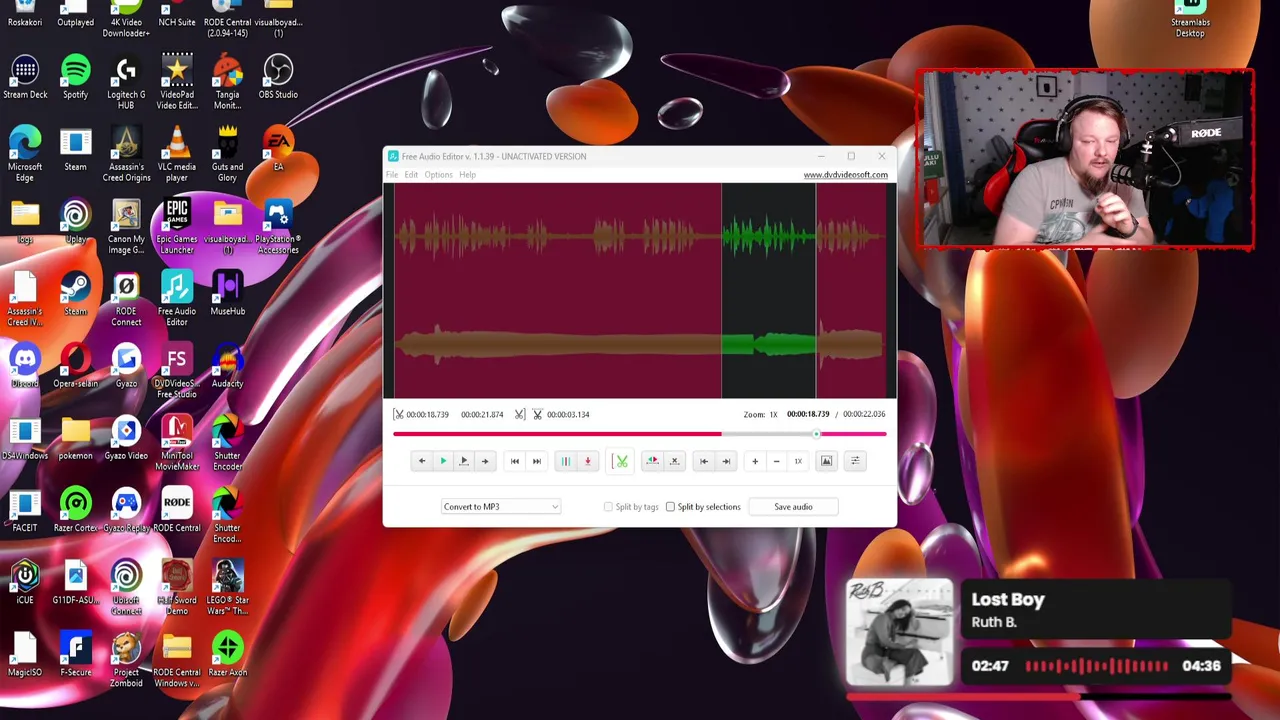Click the end time field 00:00:21.874

[482, 414]
